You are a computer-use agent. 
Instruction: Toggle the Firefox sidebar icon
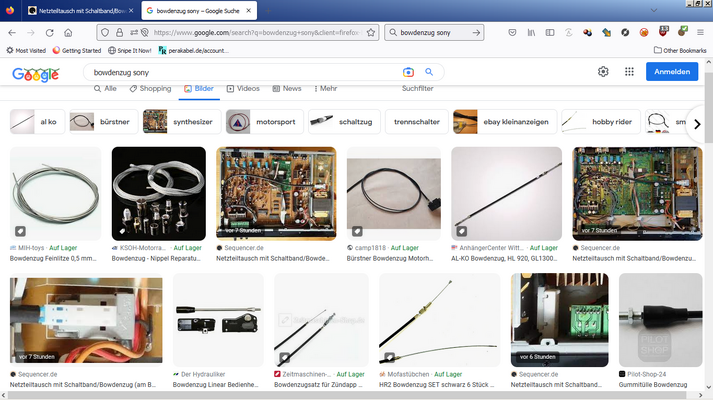(x=550, y=32)
